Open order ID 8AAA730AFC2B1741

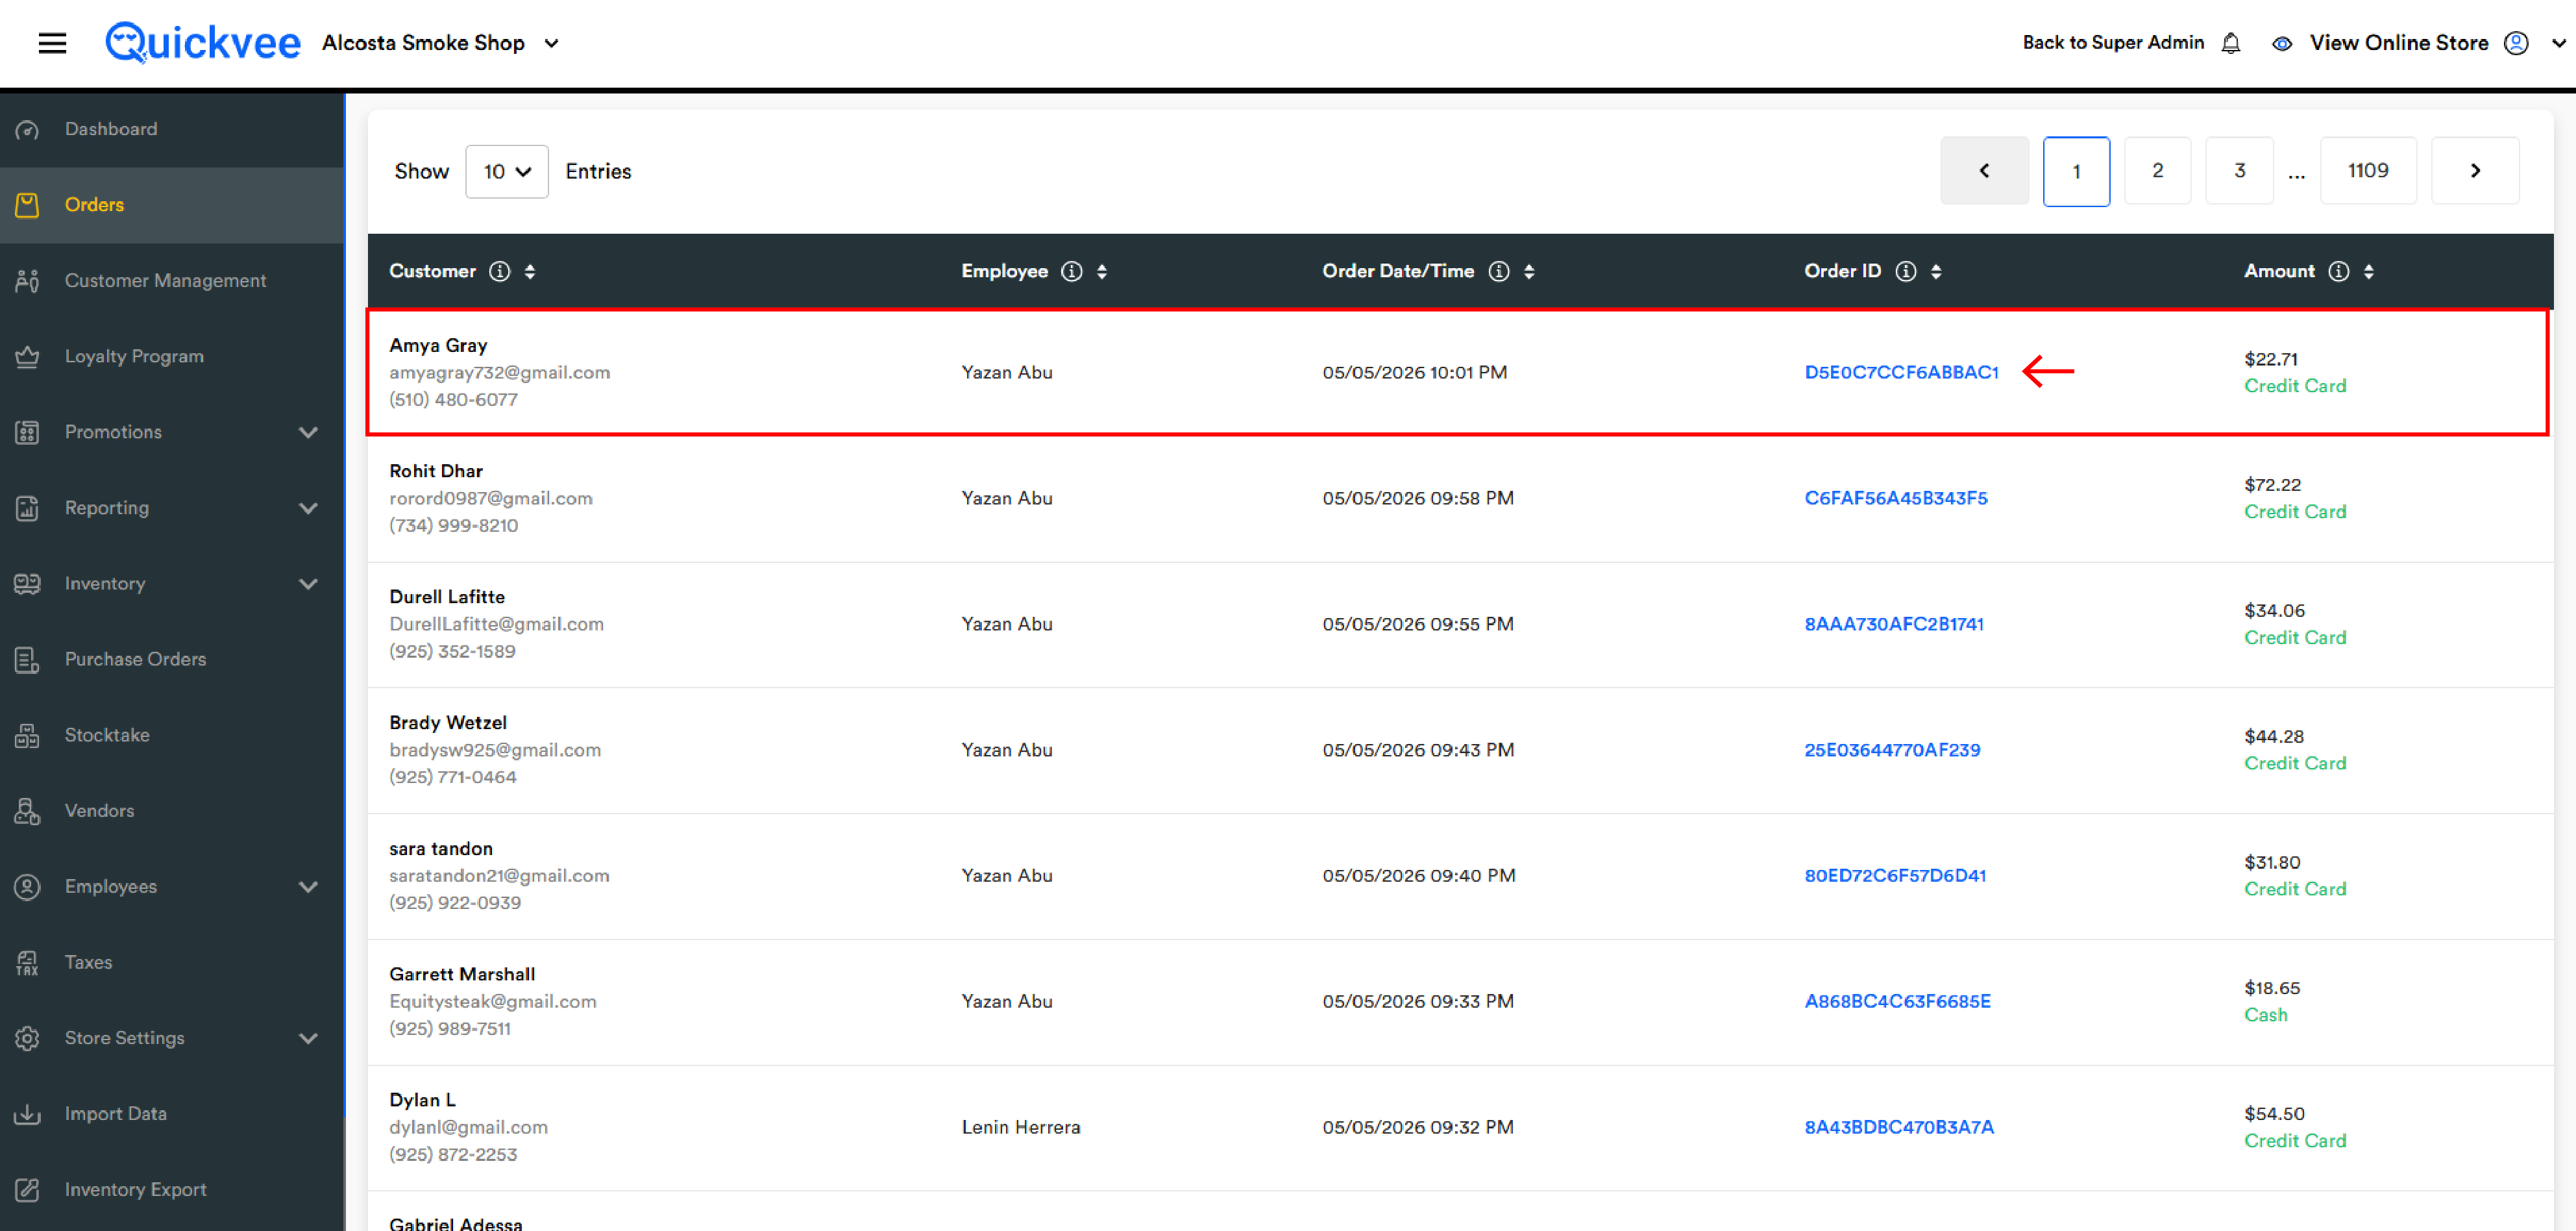pos(1893,624)
